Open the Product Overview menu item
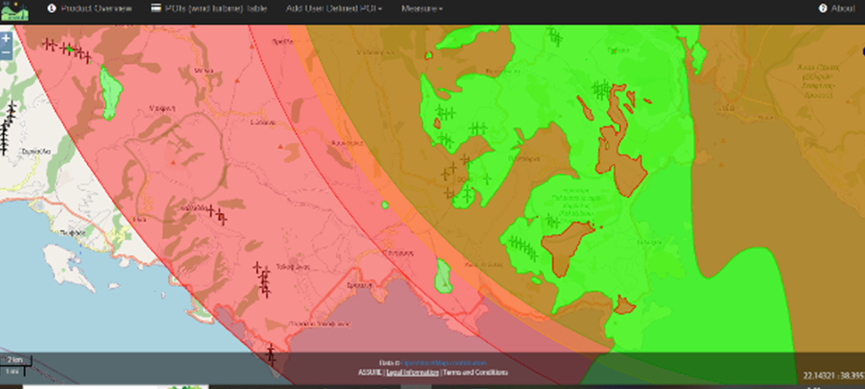 tap(96, 9)
